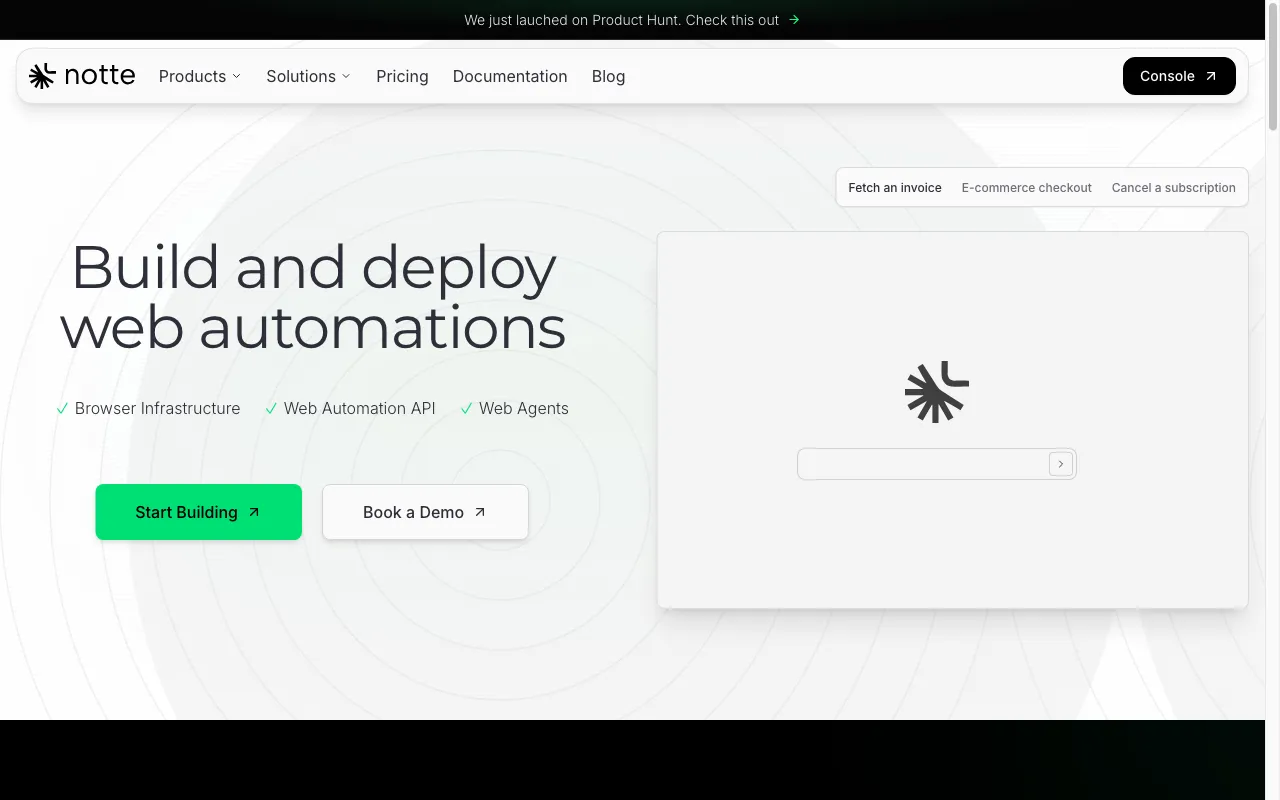Select the Fetch an invoice tab

tap(895, 187)
